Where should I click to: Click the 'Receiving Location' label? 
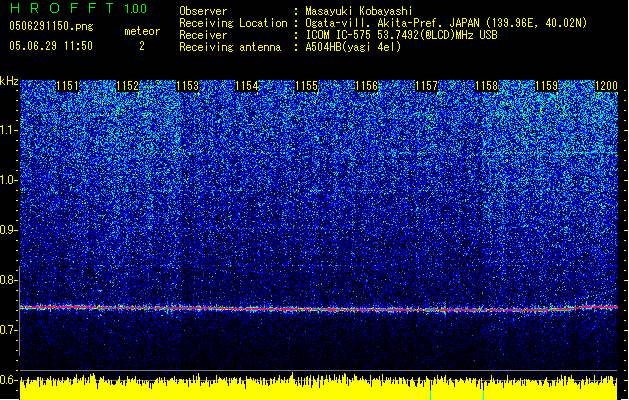[233, 23]
